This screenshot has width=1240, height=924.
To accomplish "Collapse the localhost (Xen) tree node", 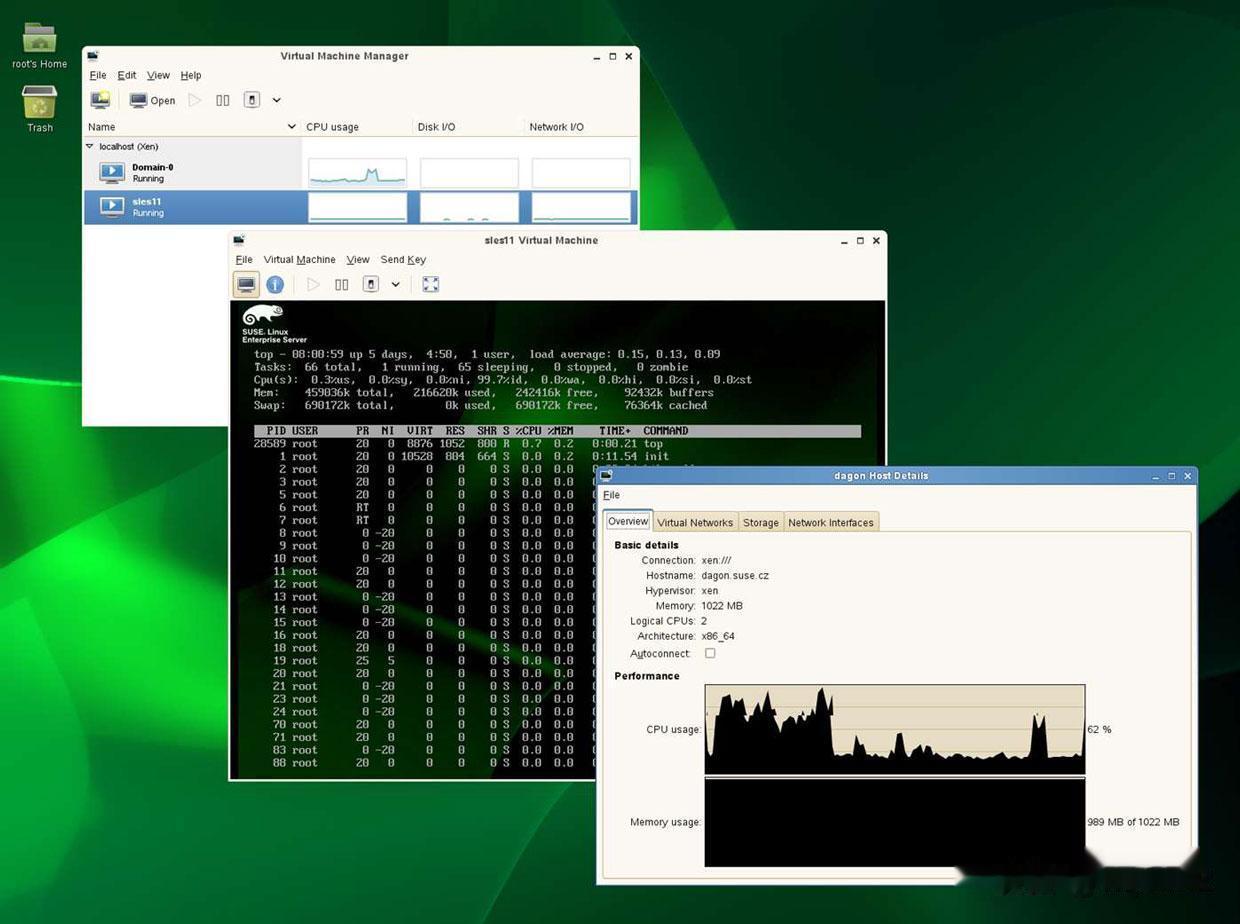I will point(90,146).
